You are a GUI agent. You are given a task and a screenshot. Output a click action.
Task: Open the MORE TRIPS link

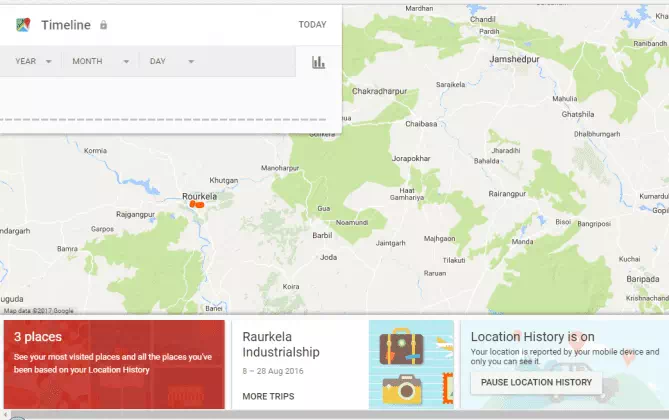pyautogui.click(x=268, y=397)
